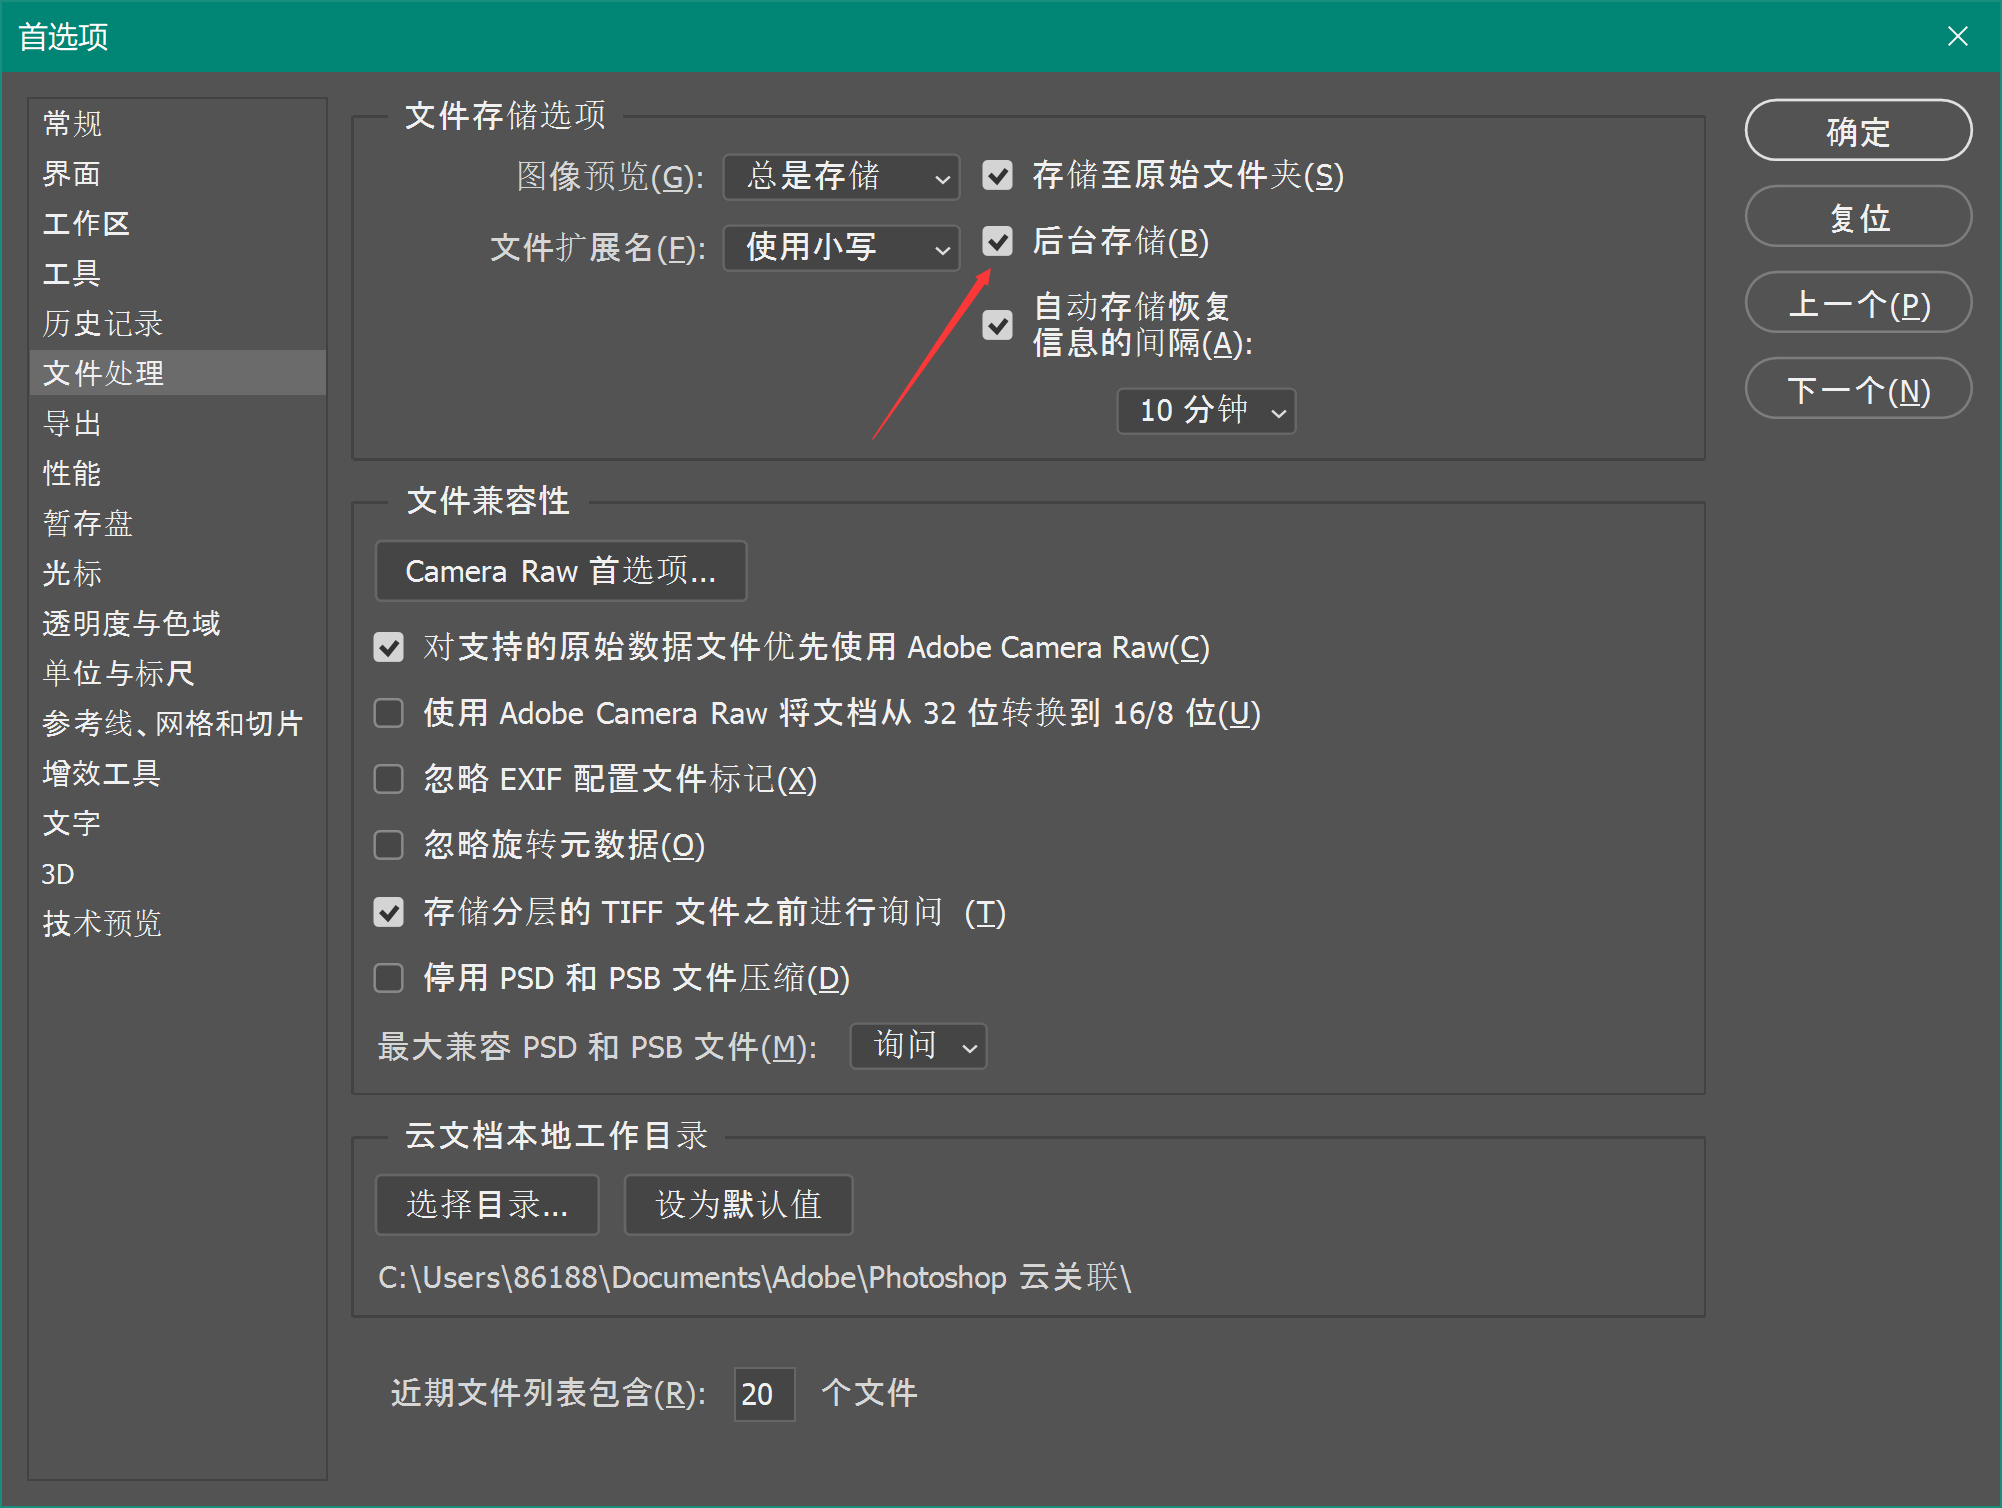
Task: Expand the 文件扩展名 使用小写 dropdown
Action: (841, 247)
